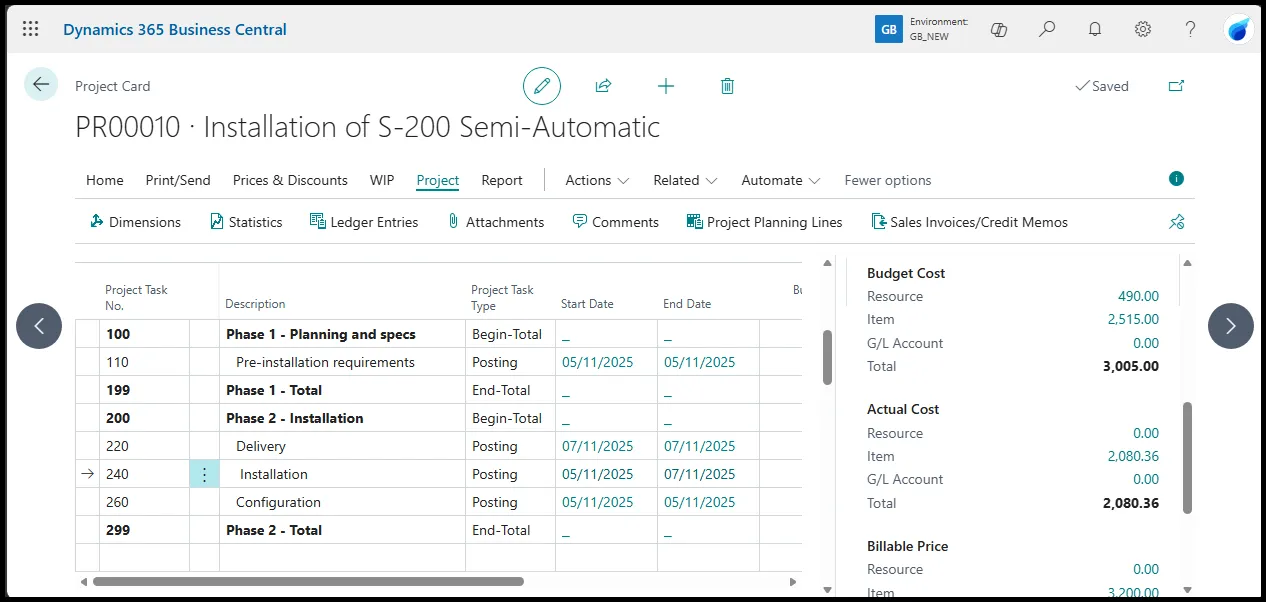The width and height of the screenshot is (1266, 602).
Task: Open Attachments
Action: [495, 222]
